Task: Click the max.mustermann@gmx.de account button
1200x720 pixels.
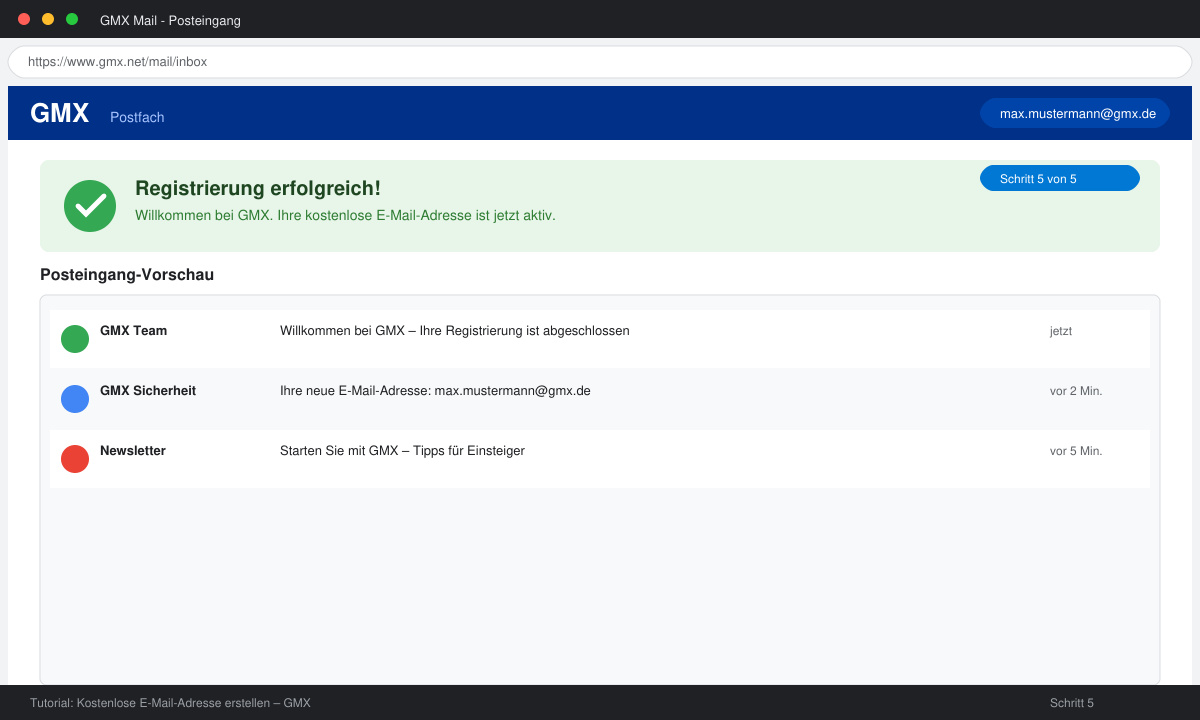Action: 1075,113
